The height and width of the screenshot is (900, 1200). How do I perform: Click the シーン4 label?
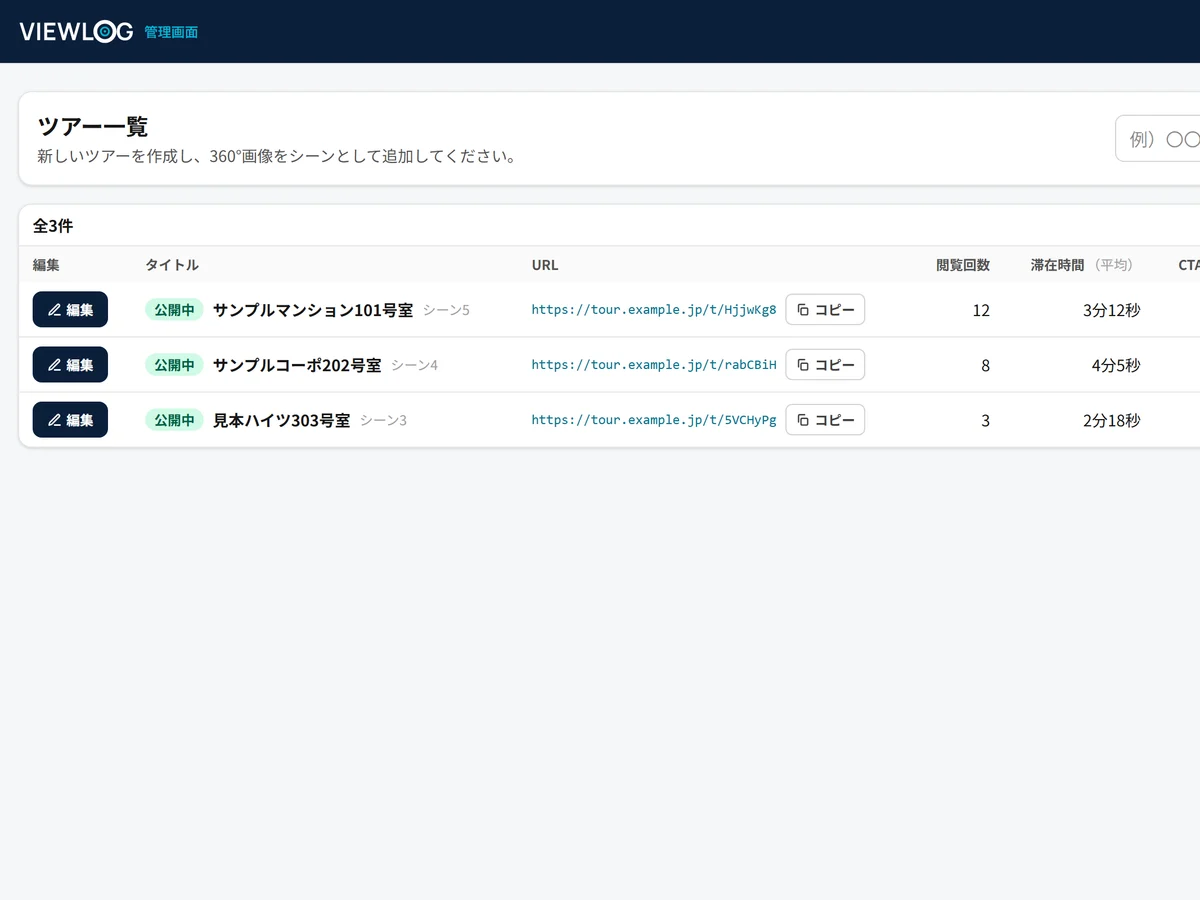(414, 365)
